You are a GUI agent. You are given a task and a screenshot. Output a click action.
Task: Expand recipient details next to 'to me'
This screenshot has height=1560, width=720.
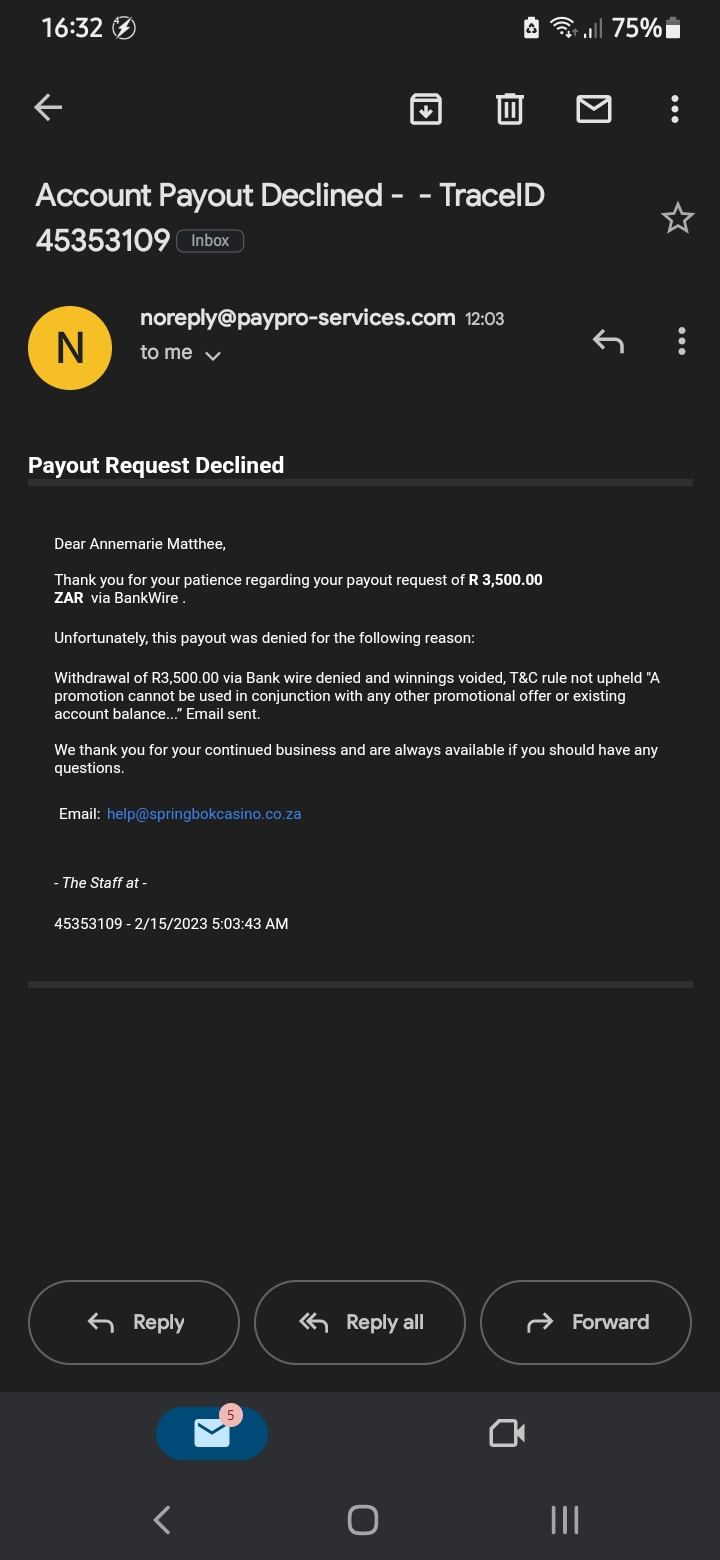(212, 354)
